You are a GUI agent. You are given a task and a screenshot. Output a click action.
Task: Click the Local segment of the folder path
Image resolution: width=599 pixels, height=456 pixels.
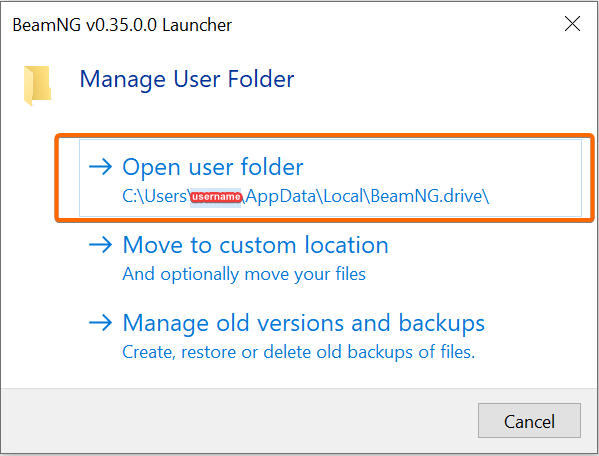tap(343, 196)
